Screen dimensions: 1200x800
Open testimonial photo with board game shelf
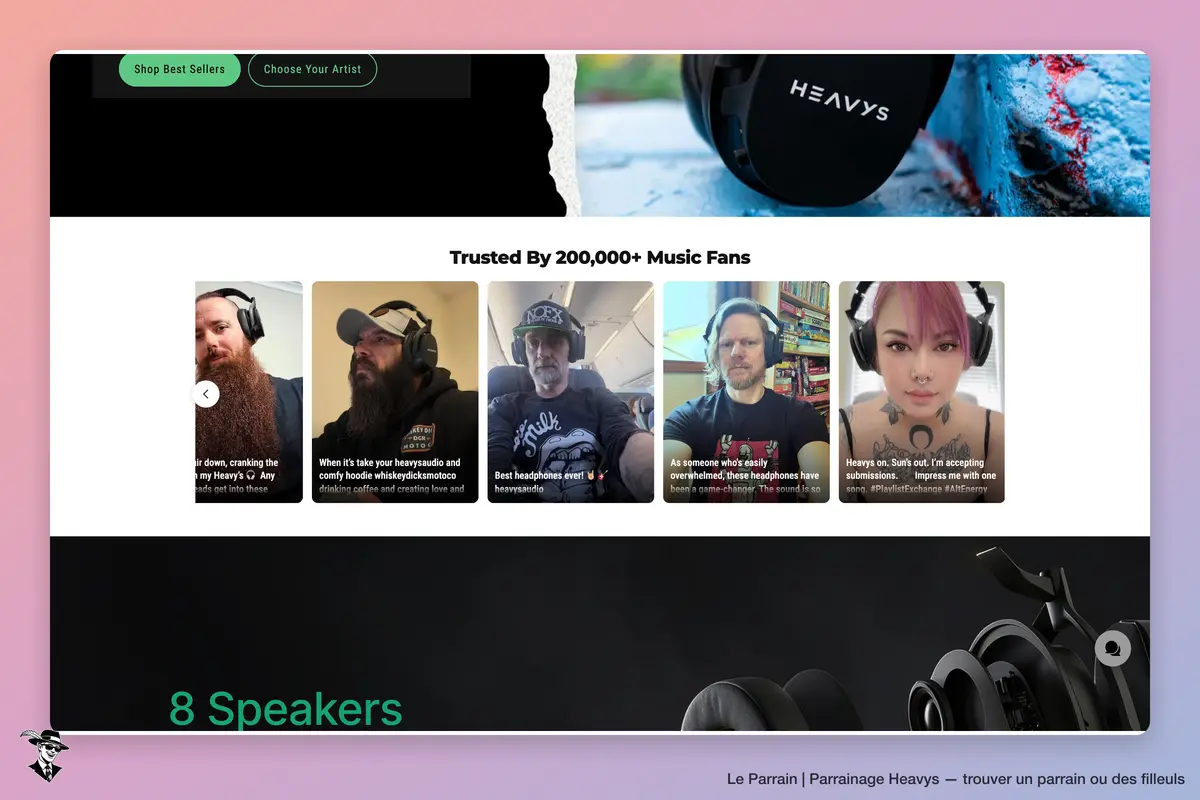click(x=746, y=392)
